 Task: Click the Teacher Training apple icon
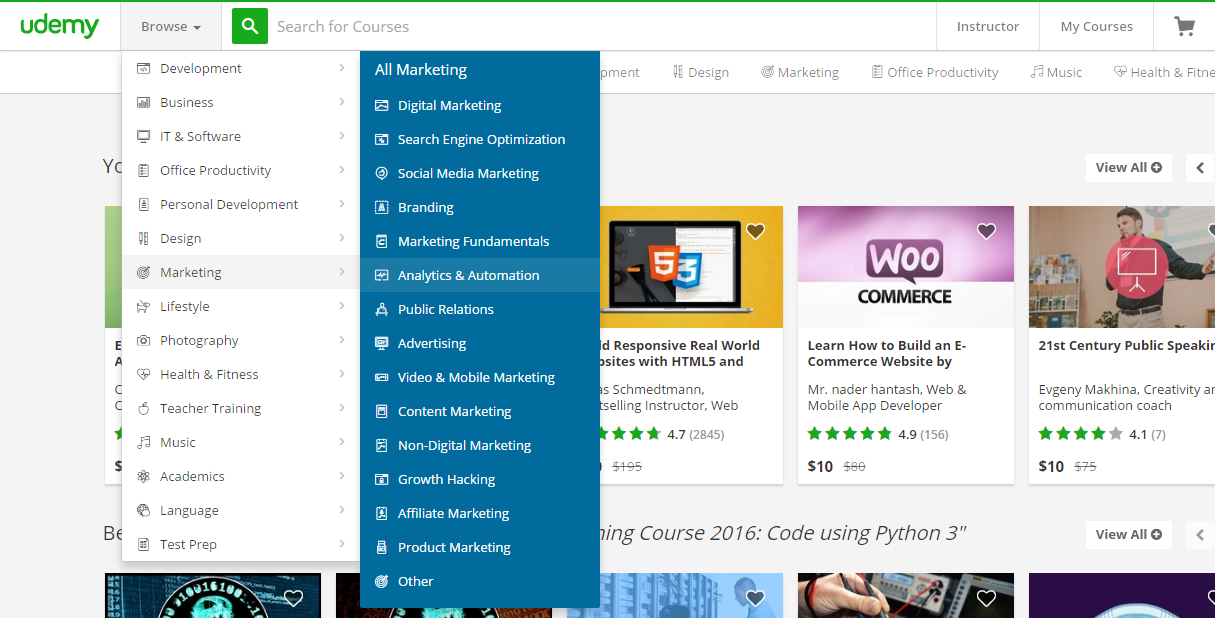click(143, 408)
